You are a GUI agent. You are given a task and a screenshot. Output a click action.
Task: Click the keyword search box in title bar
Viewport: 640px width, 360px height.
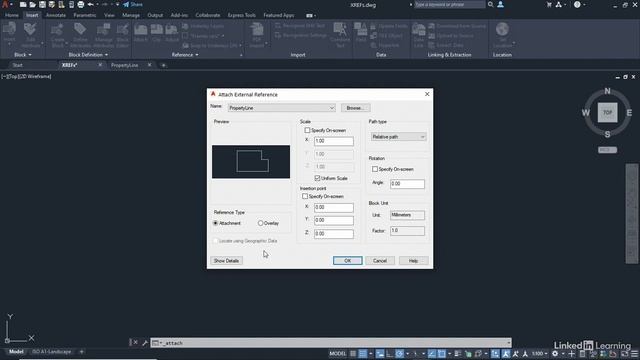tap(450, 4)
